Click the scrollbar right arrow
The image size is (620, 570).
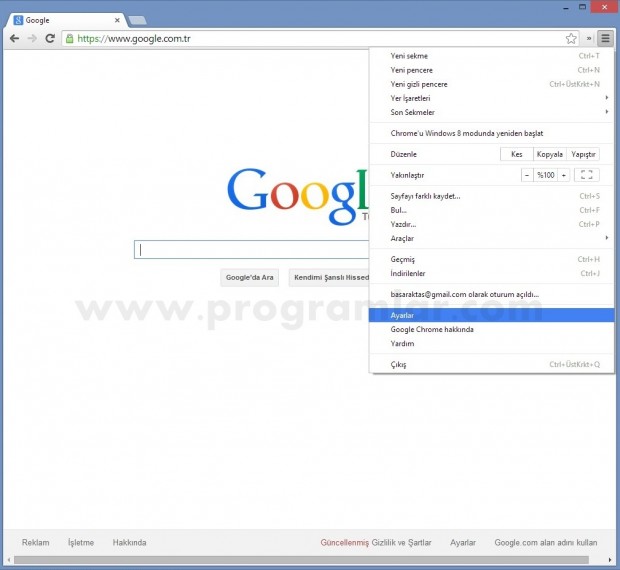tap(610, 560)
